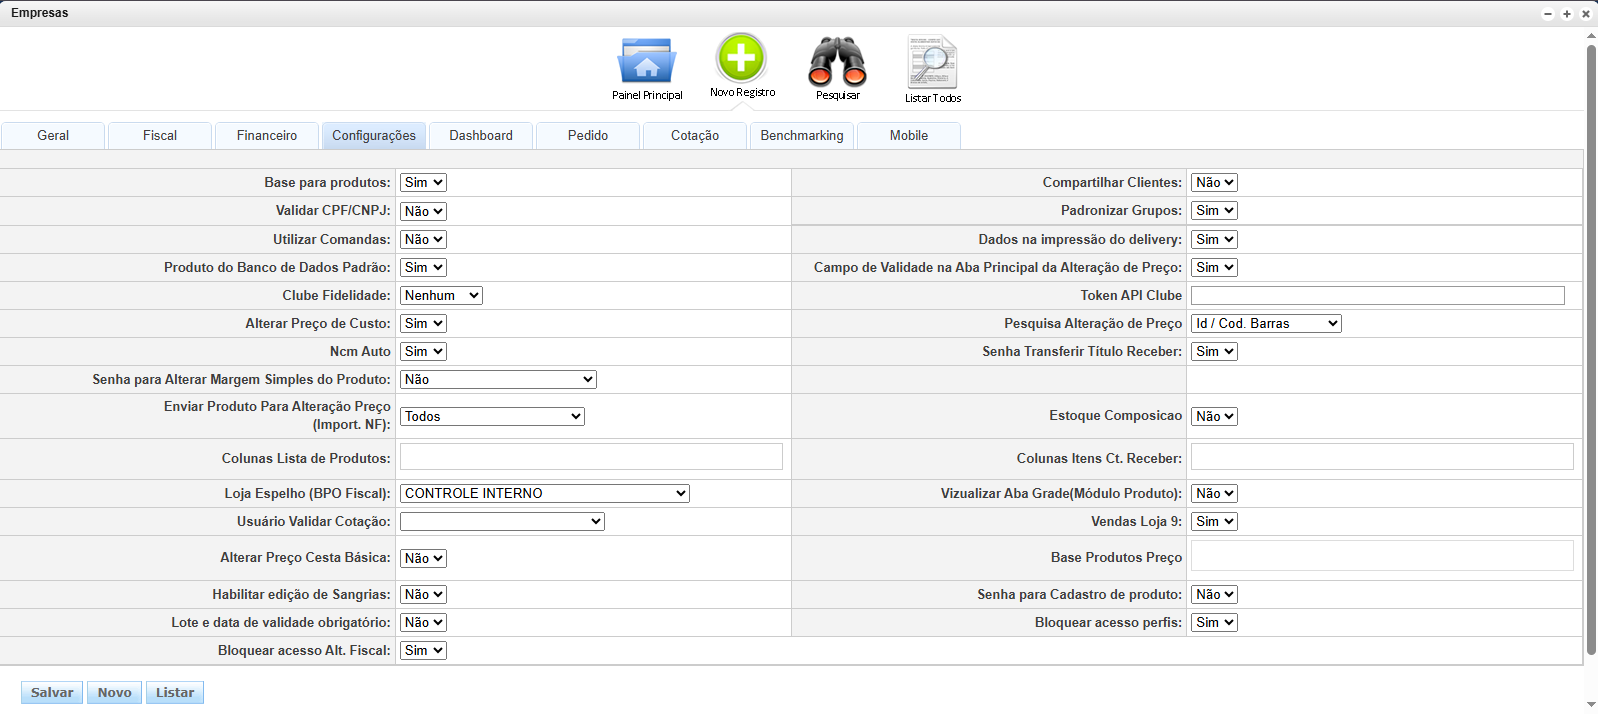Open Pesquisa Alteração de Preço dropdown
The height and width of the screenshot is (714, 1598).
pos(1266,324)
